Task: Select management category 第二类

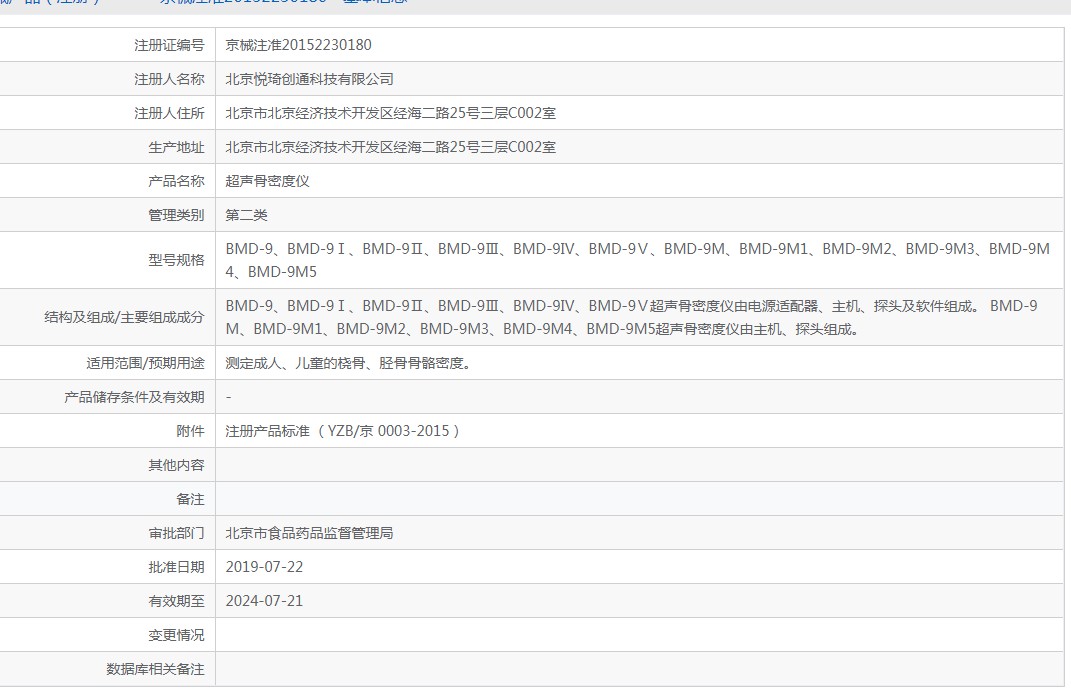Action: (x=247, y=216)
